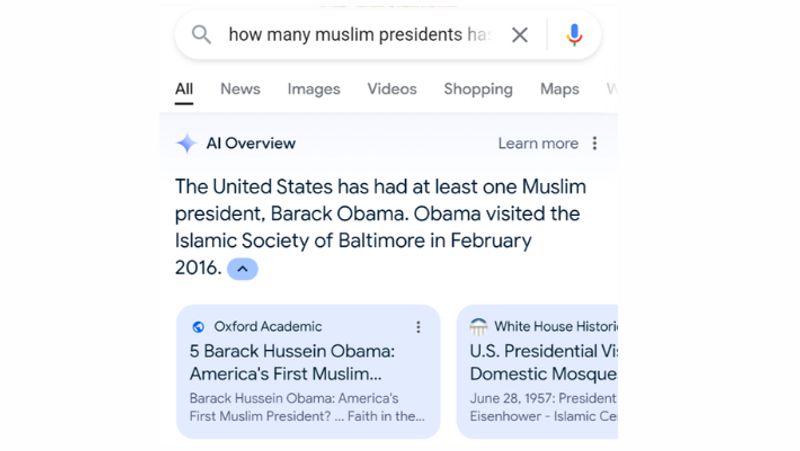Viewport: 800px width, 451px height.
Task: Open AI Overview three-dot options menu
Action: click(x=595, y=143)
